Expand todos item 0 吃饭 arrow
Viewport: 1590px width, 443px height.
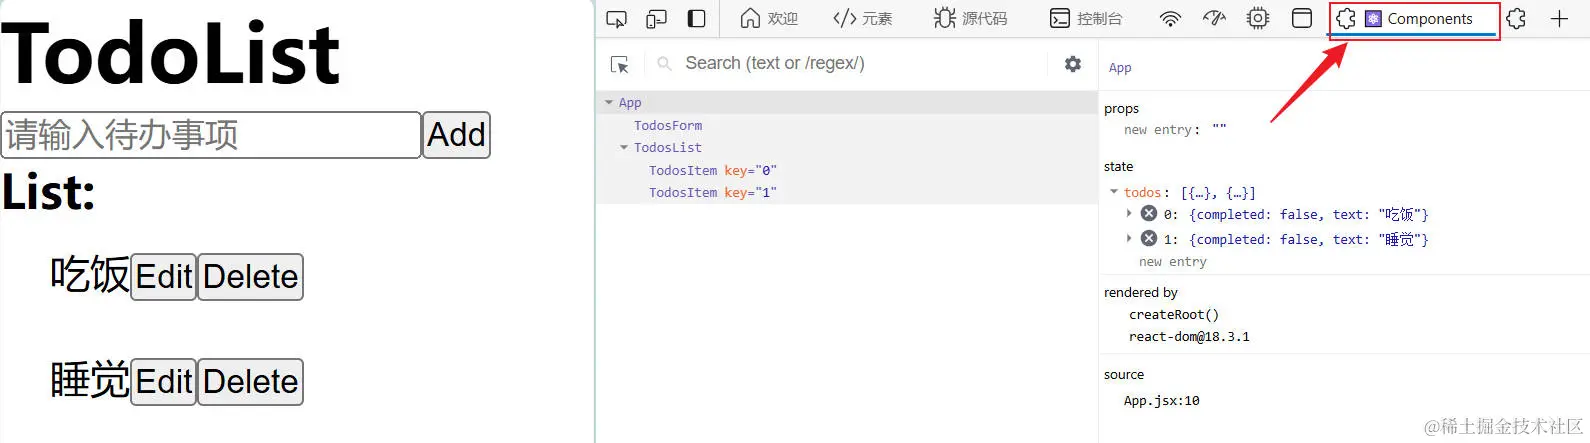tap(1129, 213)
